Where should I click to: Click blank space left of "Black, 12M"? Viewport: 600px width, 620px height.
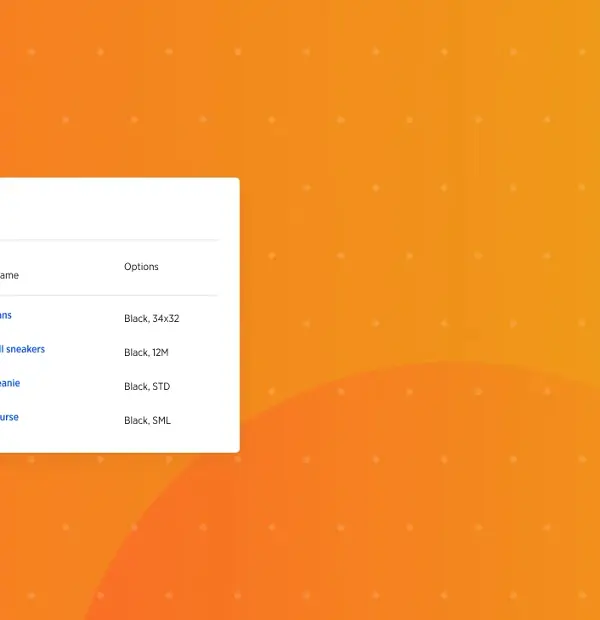[x=90, y=353]
